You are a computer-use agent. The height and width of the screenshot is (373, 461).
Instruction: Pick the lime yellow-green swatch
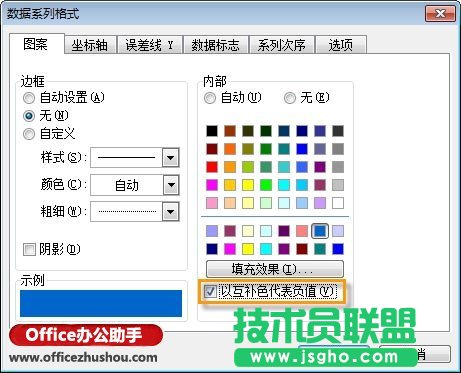click(x=248, y=167)
